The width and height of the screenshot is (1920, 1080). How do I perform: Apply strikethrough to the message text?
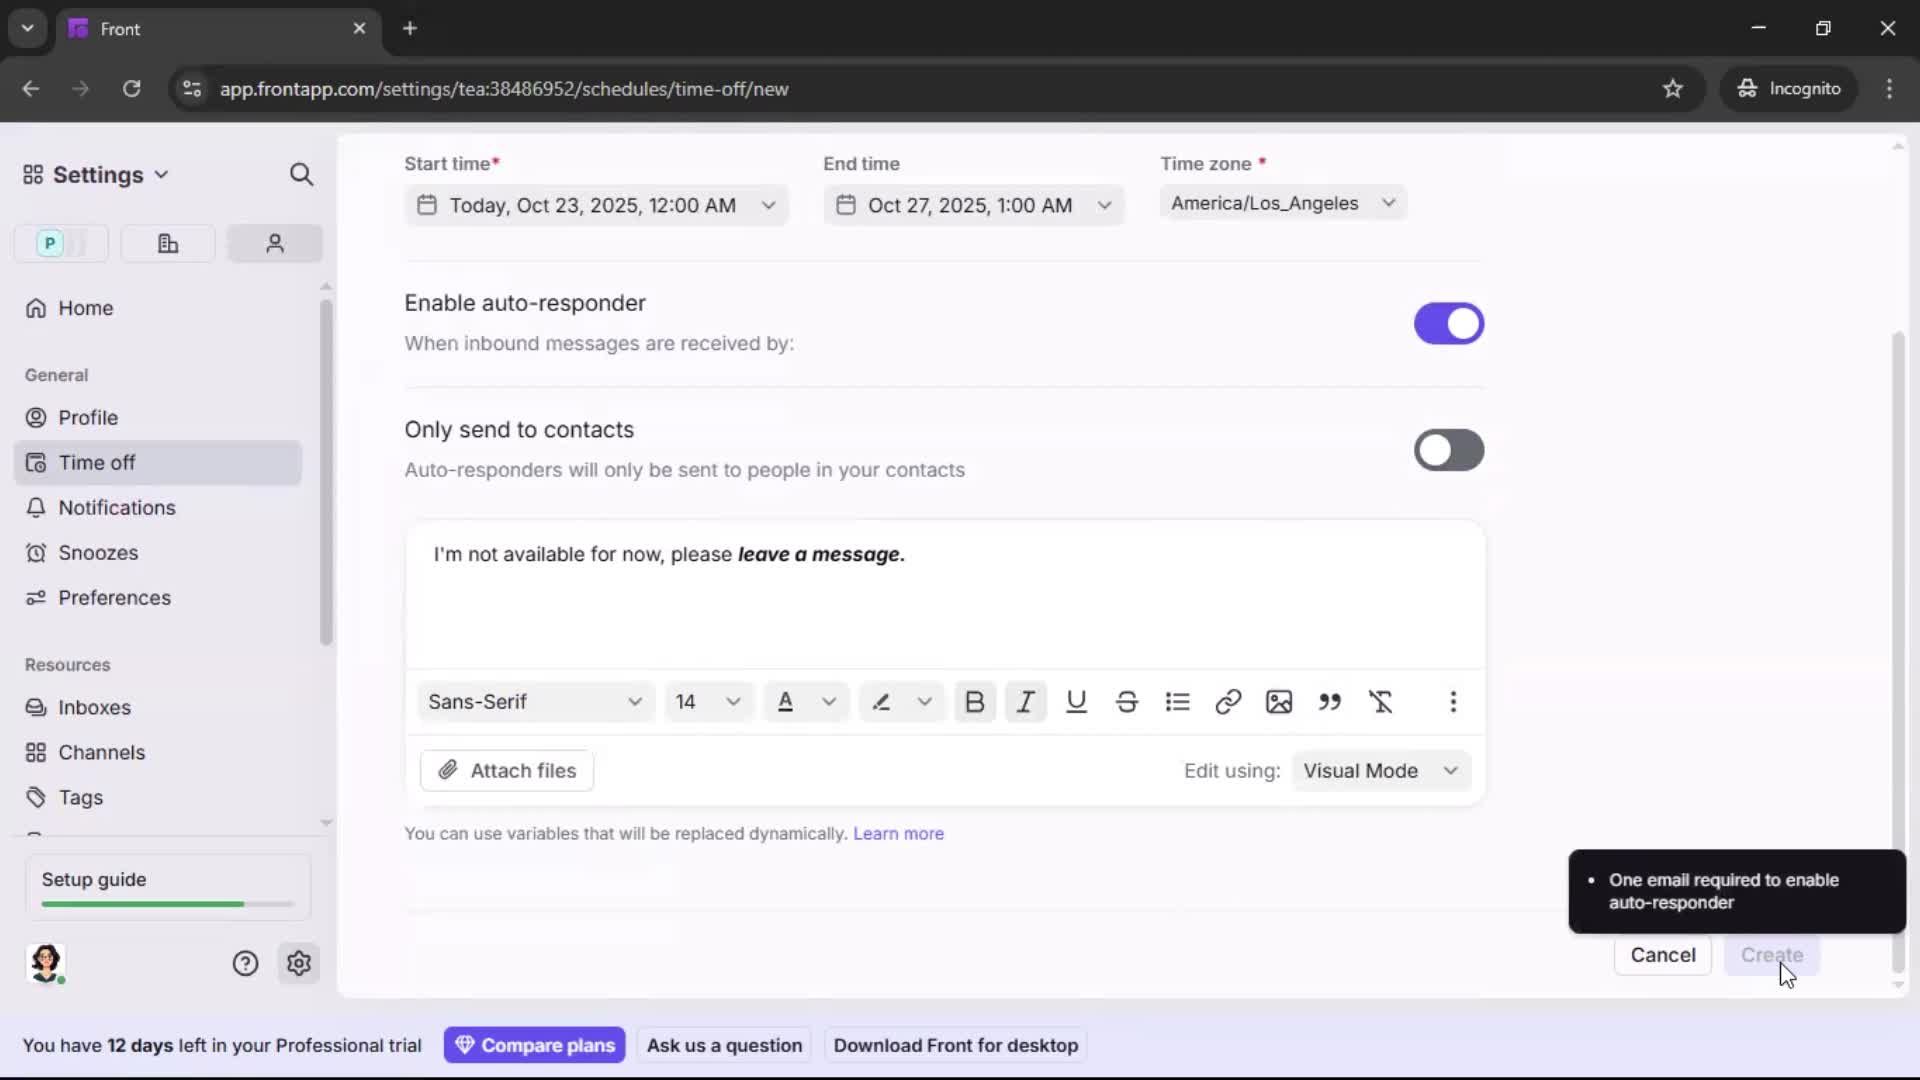click(1127, 701)
